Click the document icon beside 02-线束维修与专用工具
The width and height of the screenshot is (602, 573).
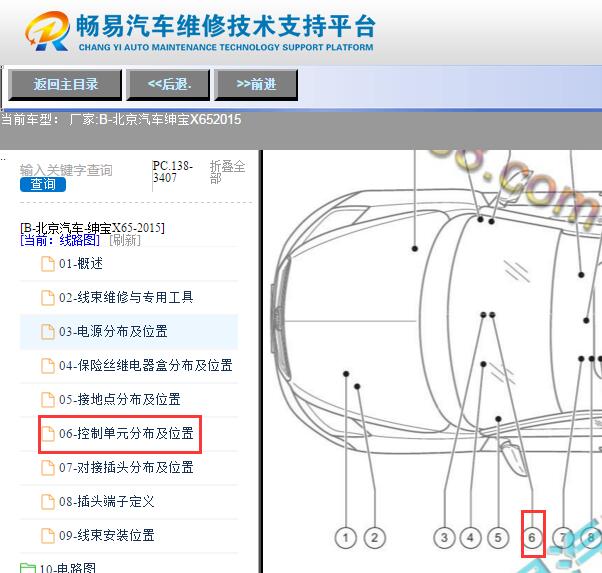pos(48,298)
